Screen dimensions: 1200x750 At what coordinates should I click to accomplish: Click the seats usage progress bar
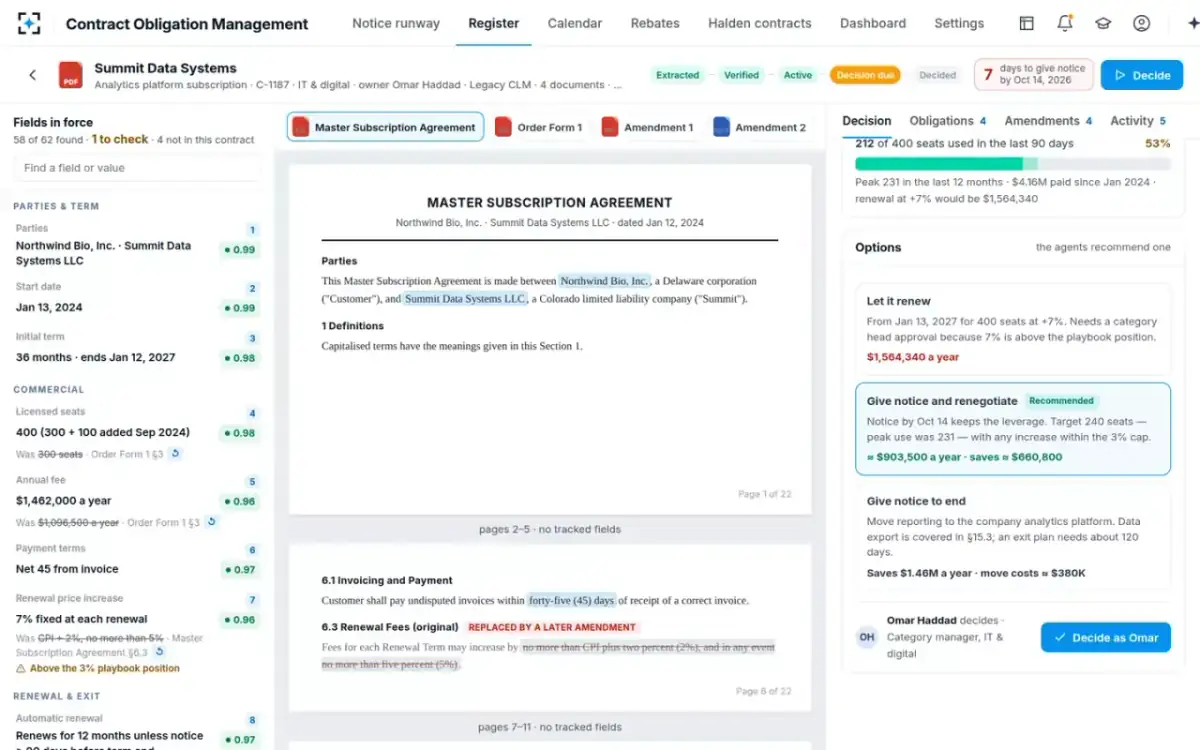click(x=1013, y=164)
